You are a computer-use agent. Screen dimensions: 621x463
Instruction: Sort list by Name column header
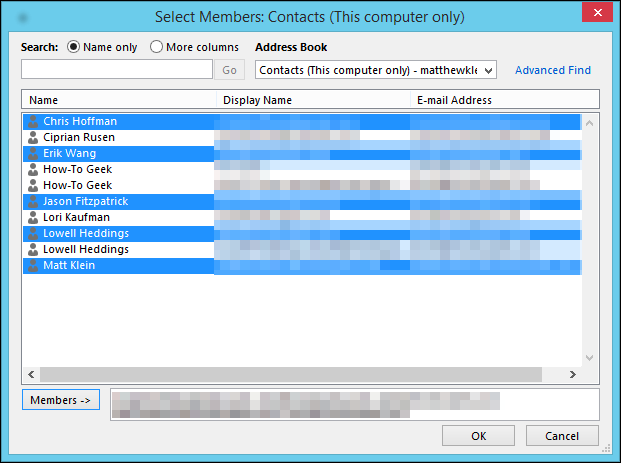[118, 100]
